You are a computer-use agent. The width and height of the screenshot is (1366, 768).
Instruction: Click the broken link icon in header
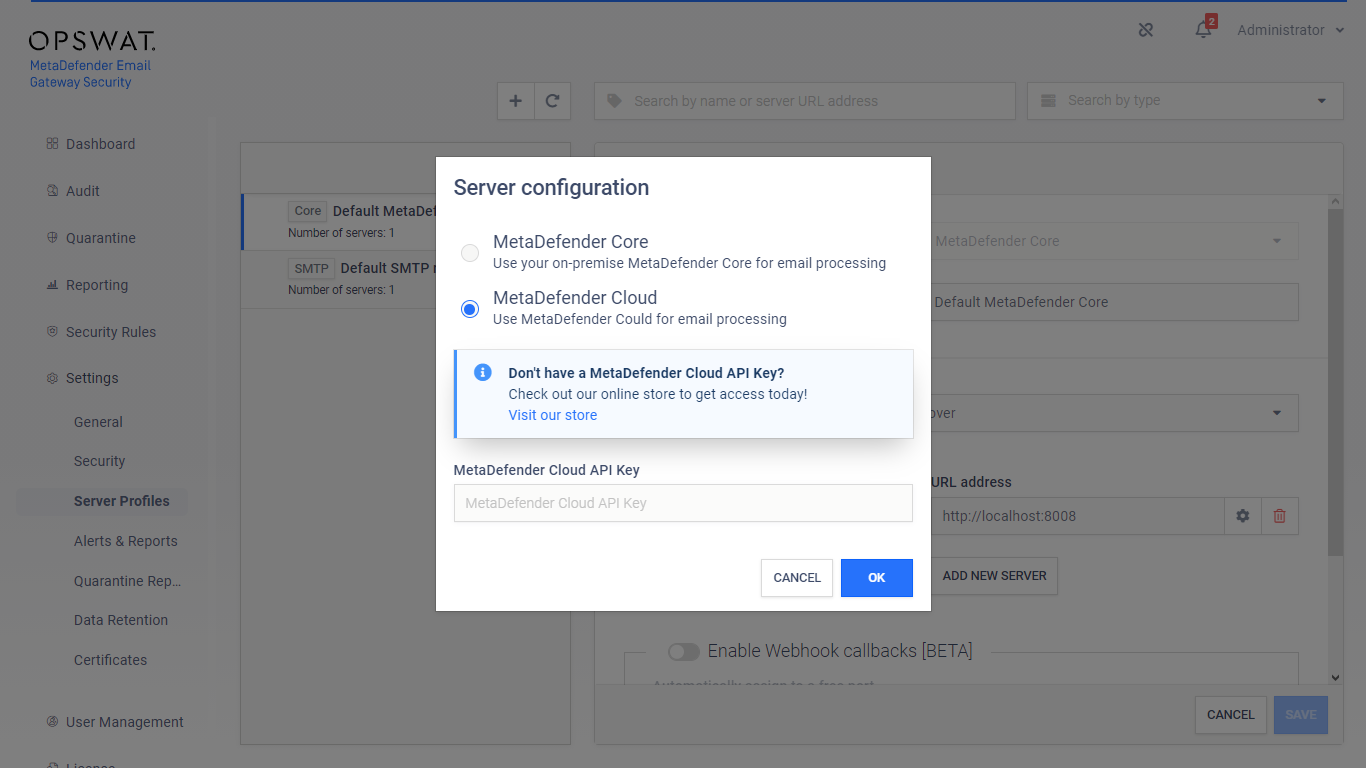tap(1146, 30)
